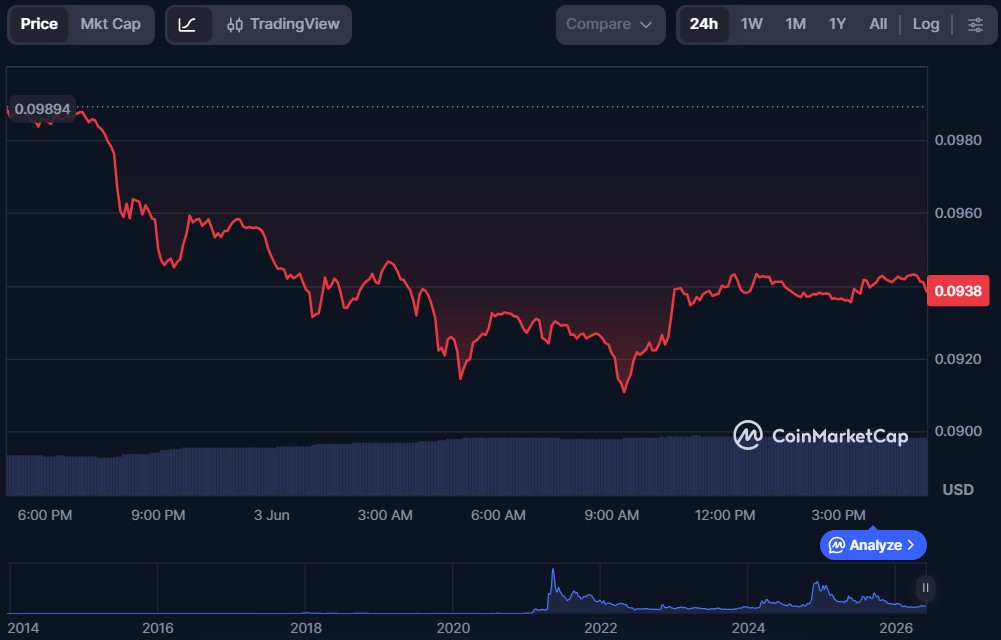The width and height of the screenshot is (1001, 640).
Task: Click 2016 on the history navigator
Action: pyautogui.click(x=158, y=629)
